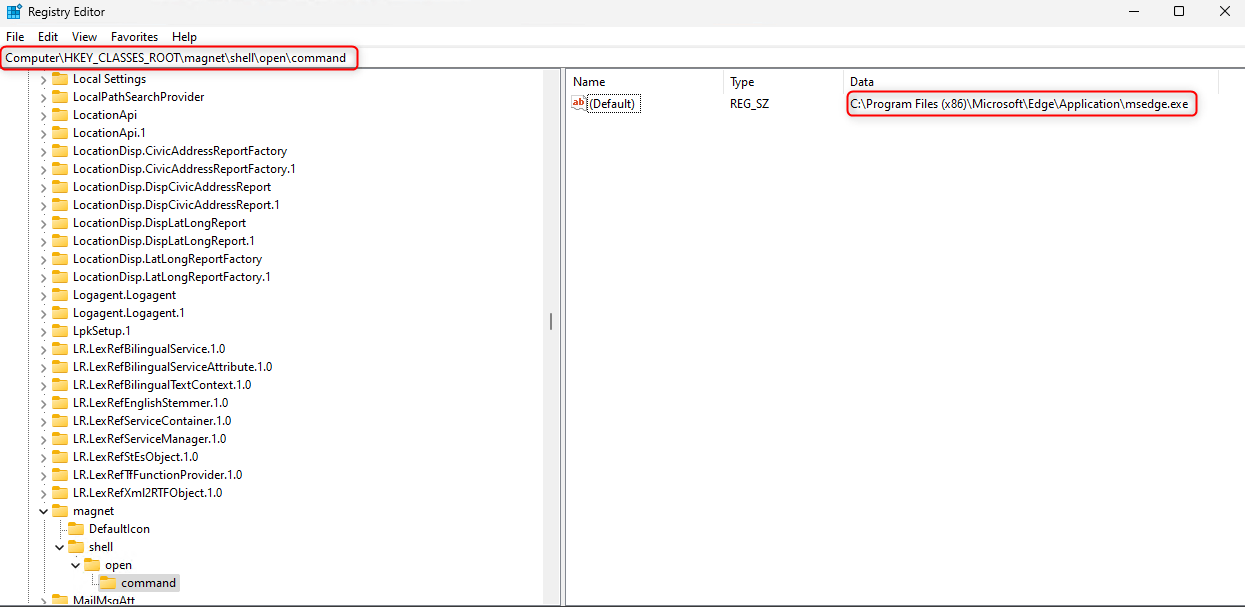Click the shell folder icon
1245x607 pixels.
click(x=74, y=546)
